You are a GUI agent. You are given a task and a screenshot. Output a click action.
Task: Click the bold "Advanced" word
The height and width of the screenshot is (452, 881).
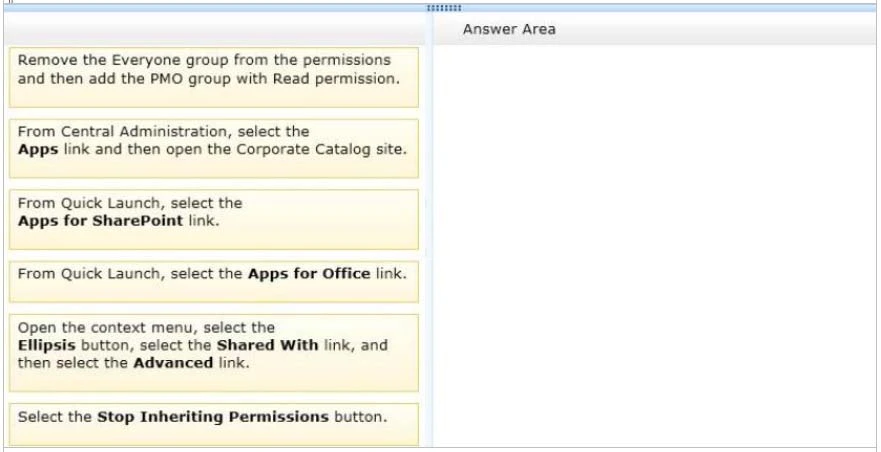pyautogui.click(x=173, y=362)
